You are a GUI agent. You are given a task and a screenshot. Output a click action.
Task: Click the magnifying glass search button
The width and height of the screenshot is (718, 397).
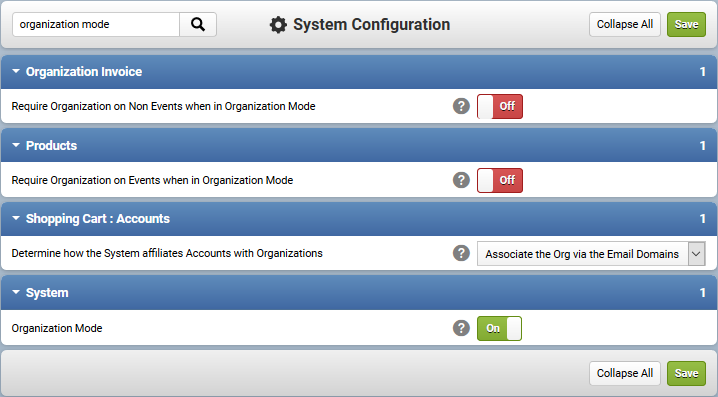tap(198, 24)
